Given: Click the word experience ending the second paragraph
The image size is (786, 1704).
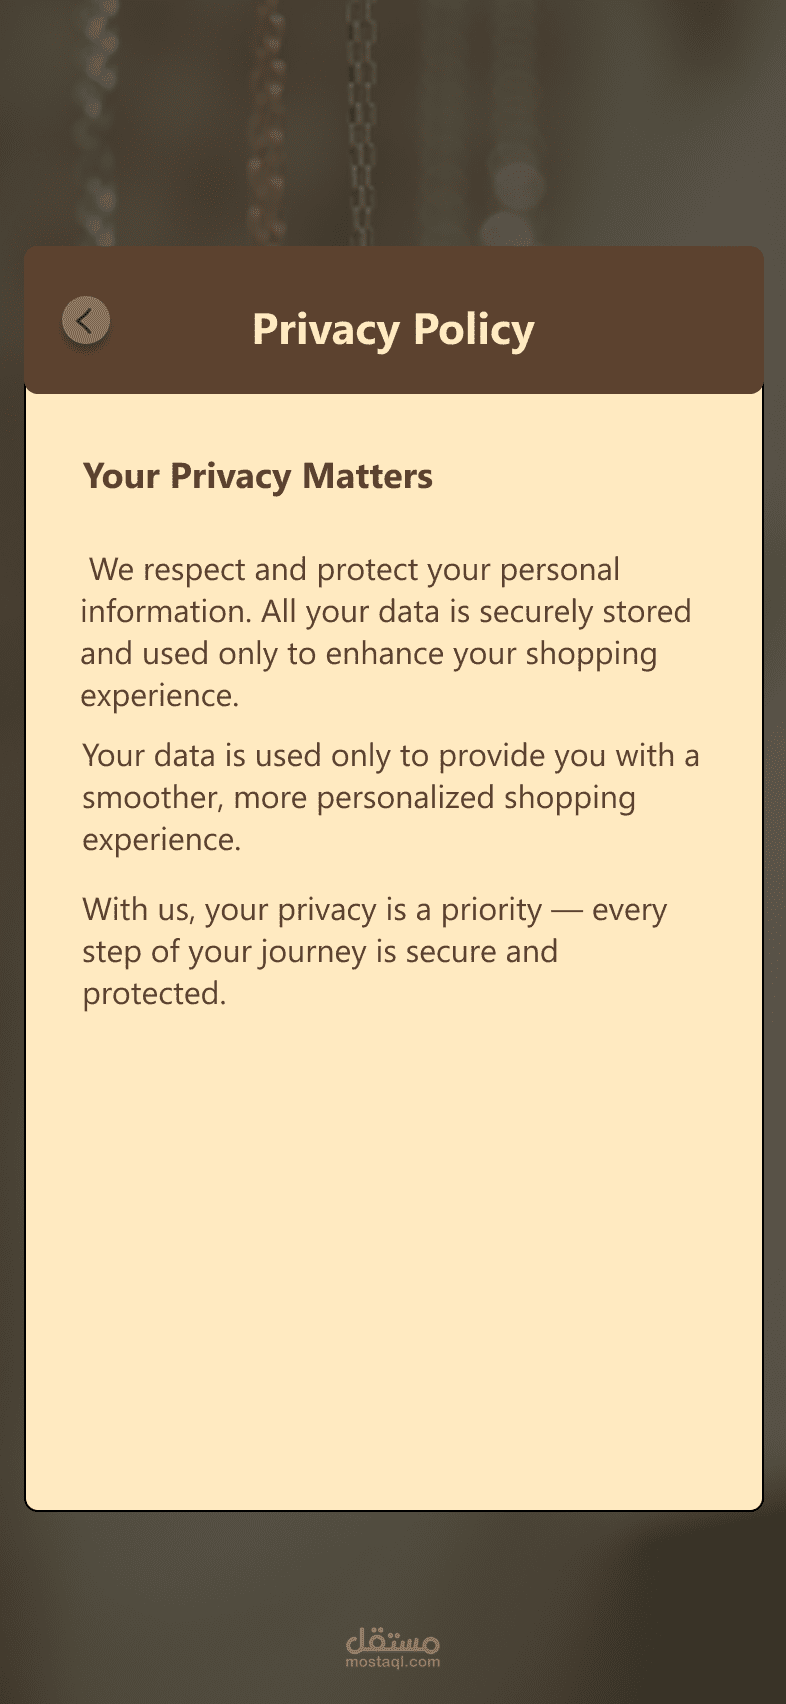Looking at the screenshot, I should pos(161,839).
